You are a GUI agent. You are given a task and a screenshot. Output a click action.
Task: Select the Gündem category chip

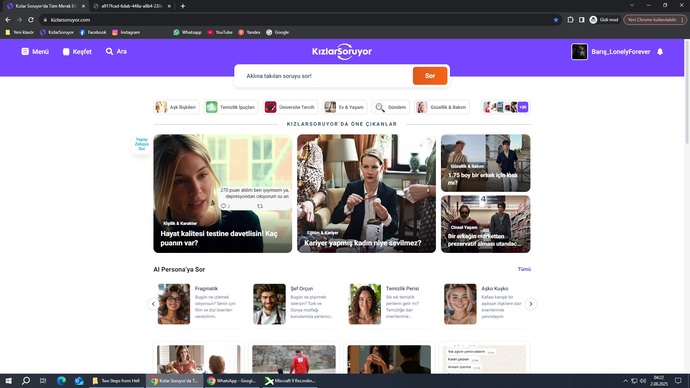[390, 107]
